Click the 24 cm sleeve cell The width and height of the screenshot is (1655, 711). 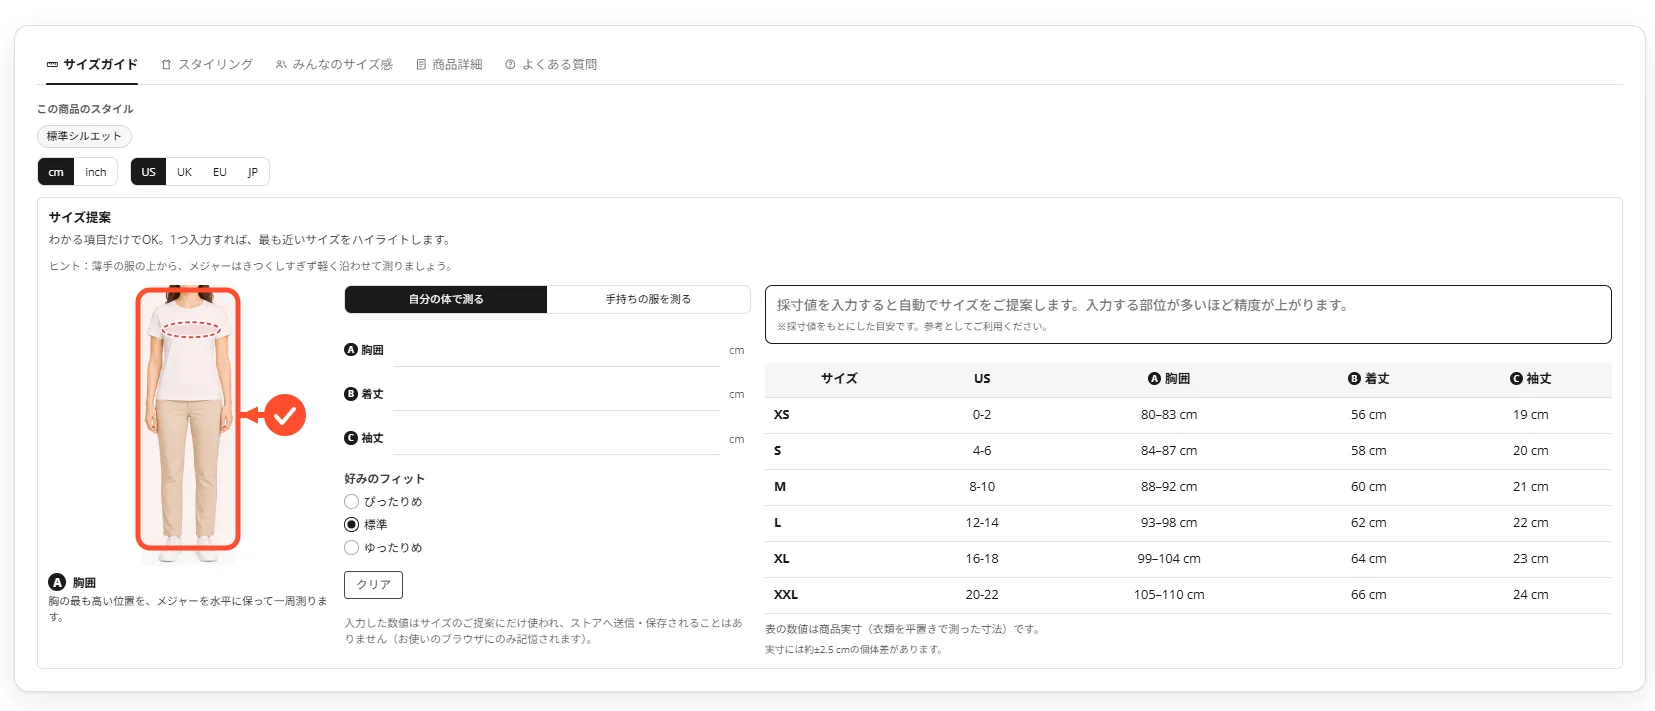1531,595
